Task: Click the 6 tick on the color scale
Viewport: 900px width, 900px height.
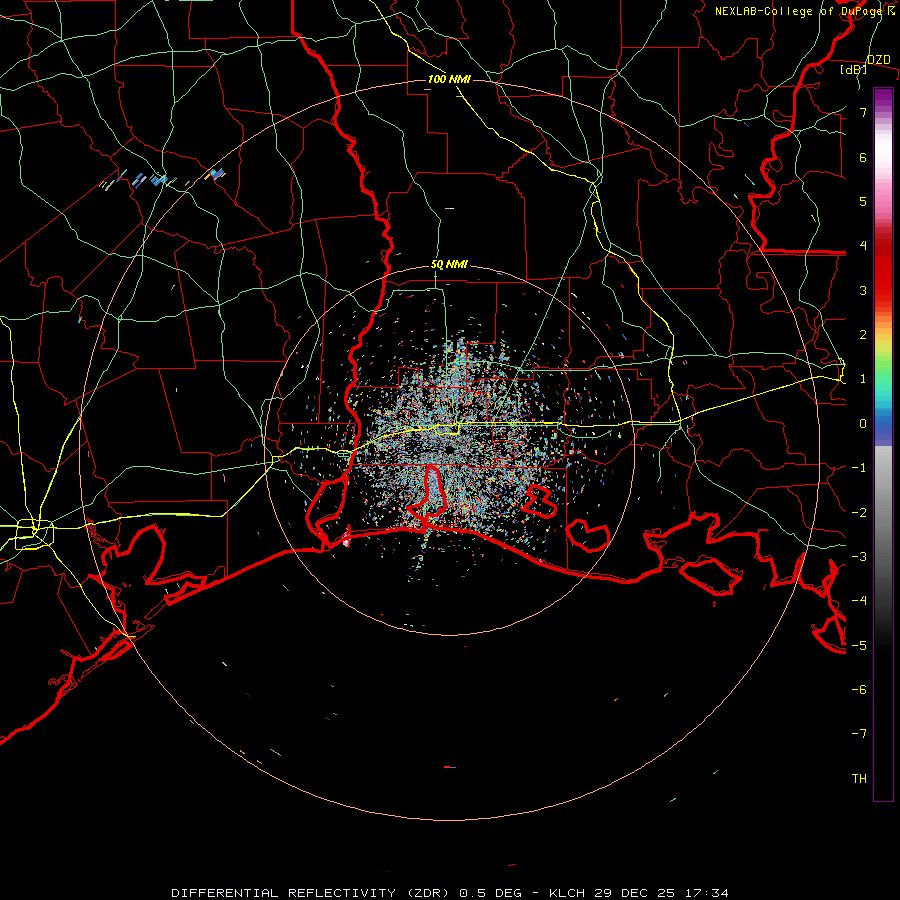Action: 863,157
